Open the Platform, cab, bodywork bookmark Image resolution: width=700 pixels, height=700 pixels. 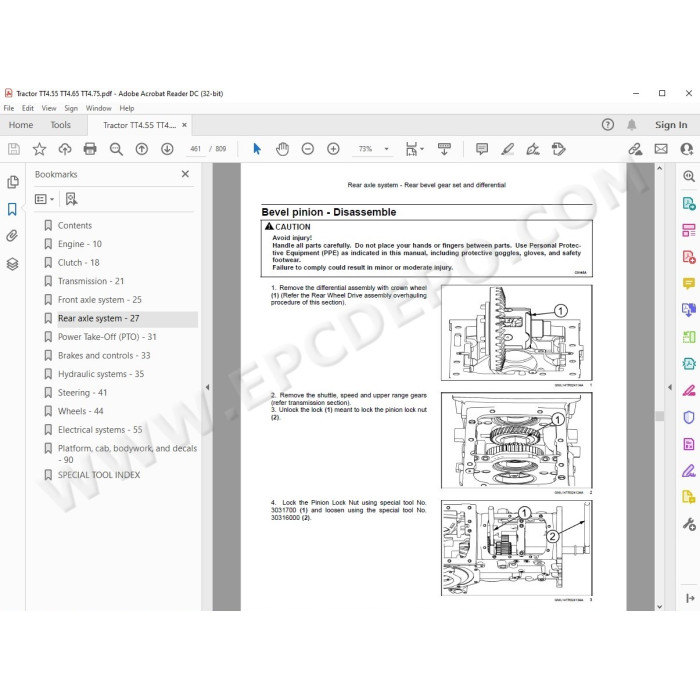[x=127, y=454]
